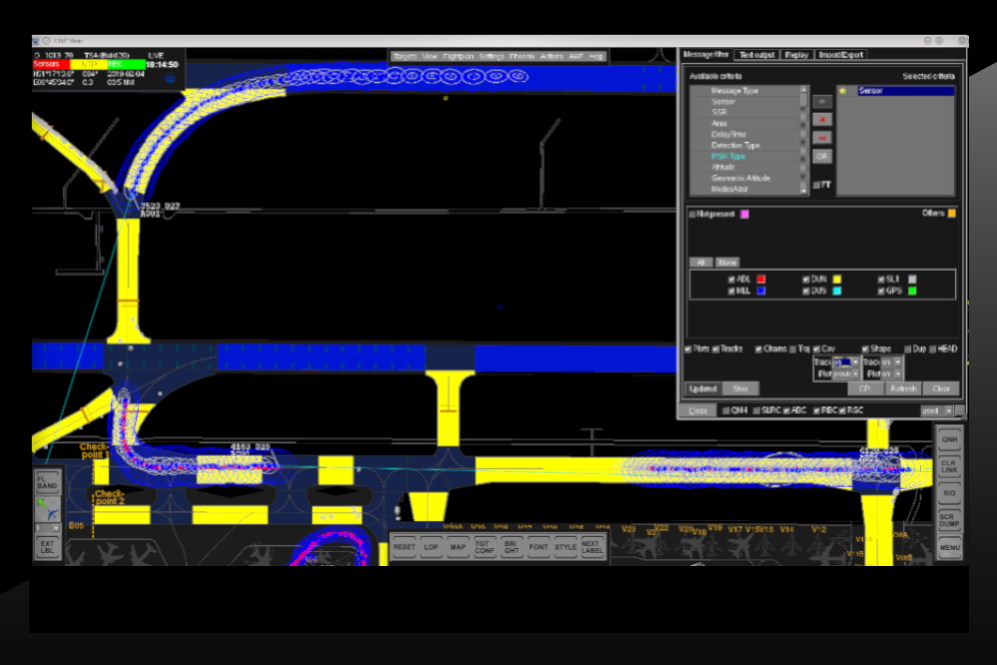Screen dimensions: 997x665
Task: Toggle the ADL sensor checkbox
Action: point(733,279)
